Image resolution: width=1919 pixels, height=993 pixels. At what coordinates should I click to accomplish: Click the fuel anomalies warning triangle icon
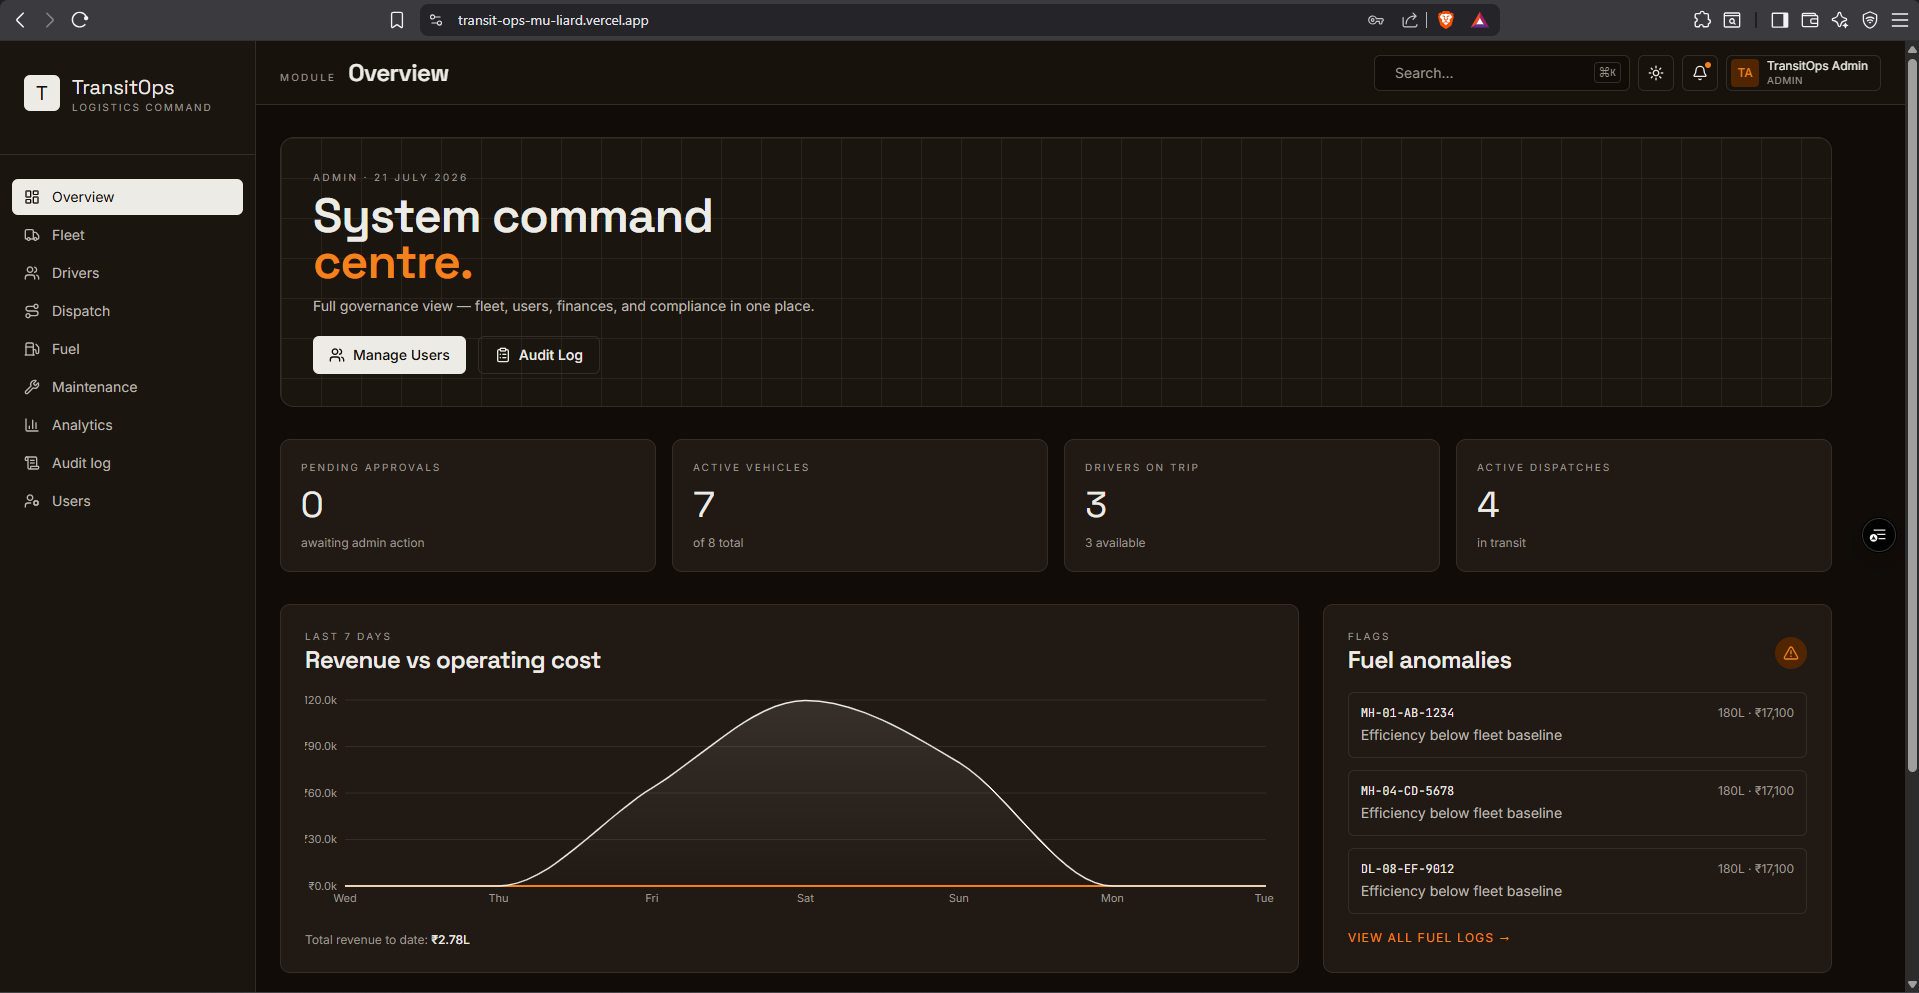tap(1791, 653)
